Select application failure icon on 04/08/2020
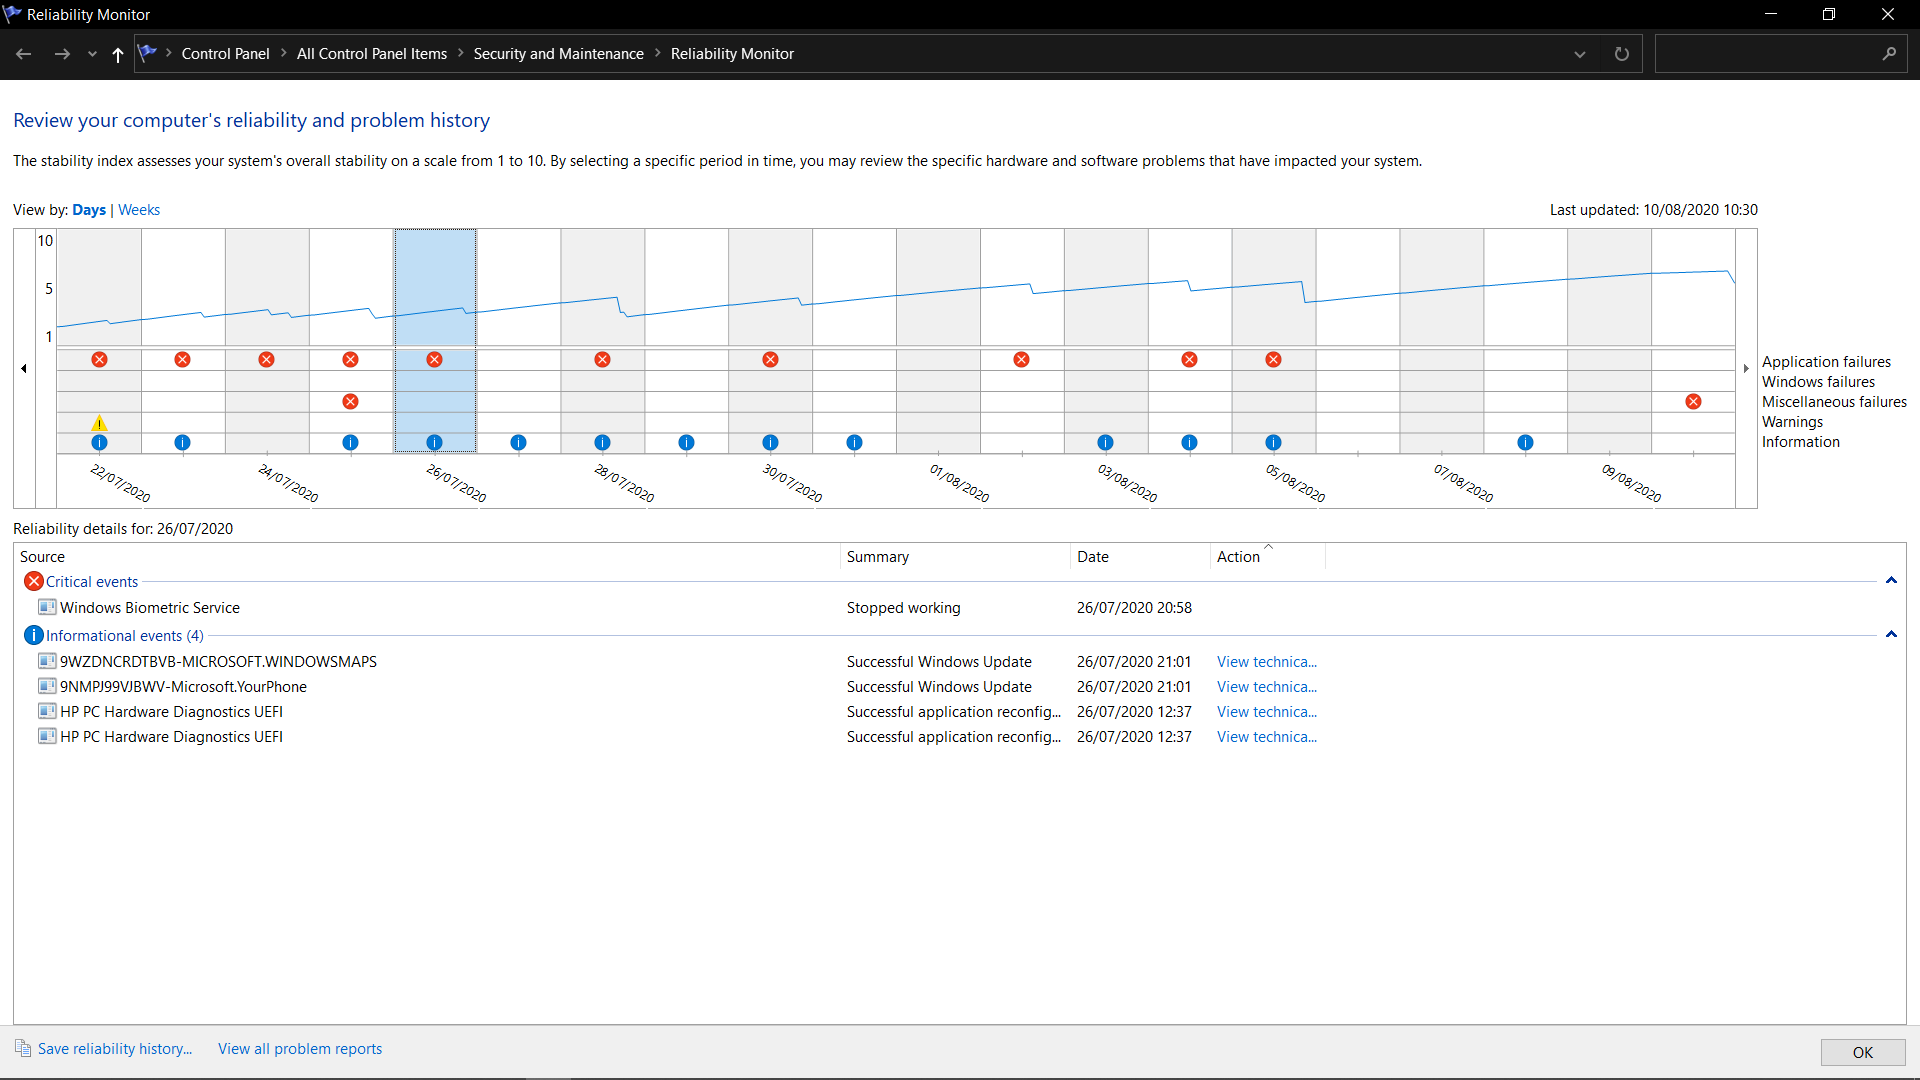This screenshot has width=1920, height=1080. click(1189, 359)
